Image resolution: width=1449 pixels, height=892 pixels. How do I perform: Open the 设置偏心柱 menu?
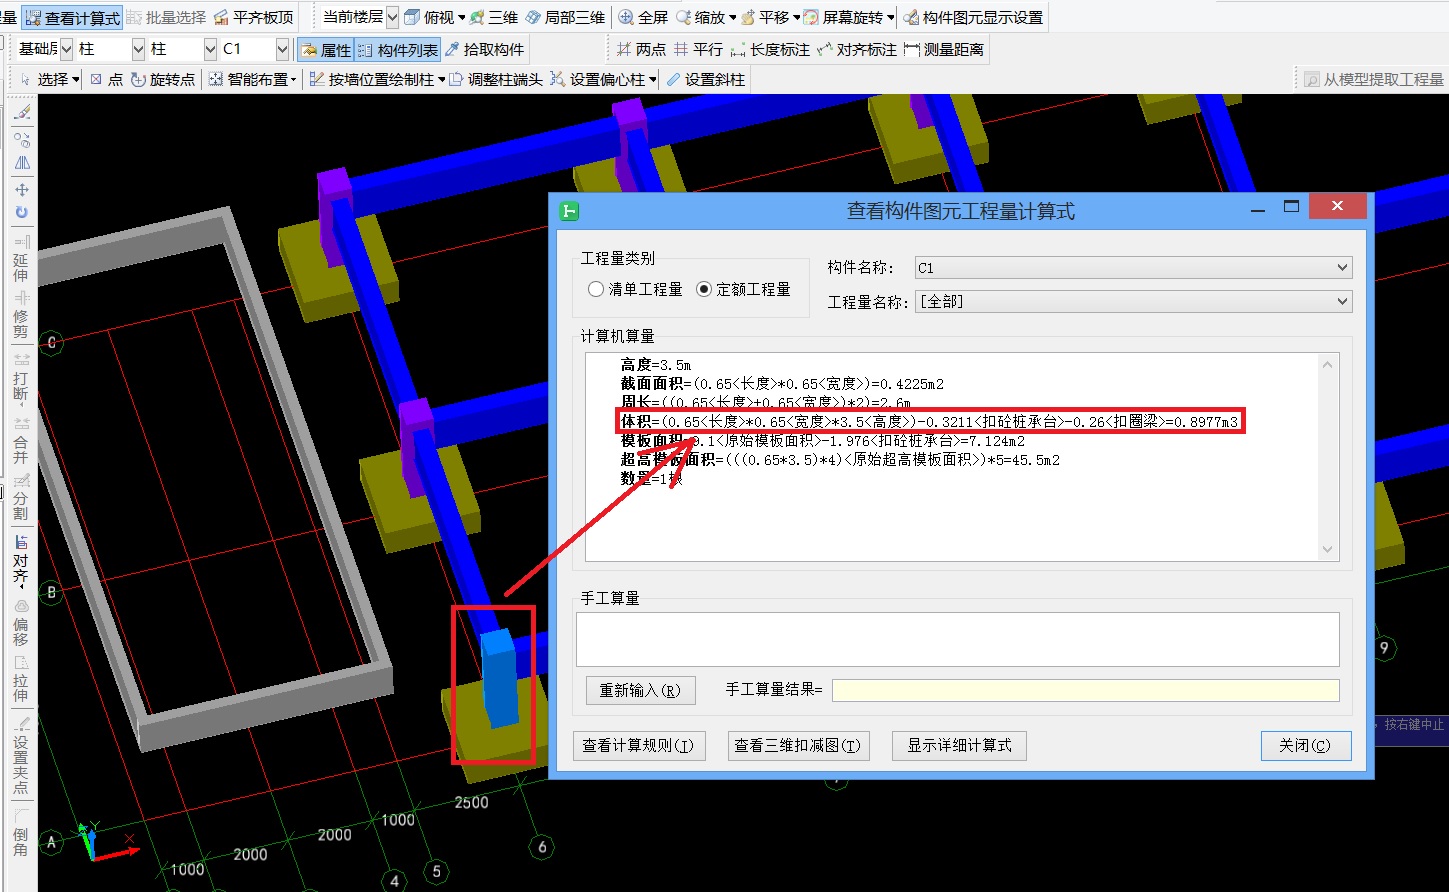point(604,80)
